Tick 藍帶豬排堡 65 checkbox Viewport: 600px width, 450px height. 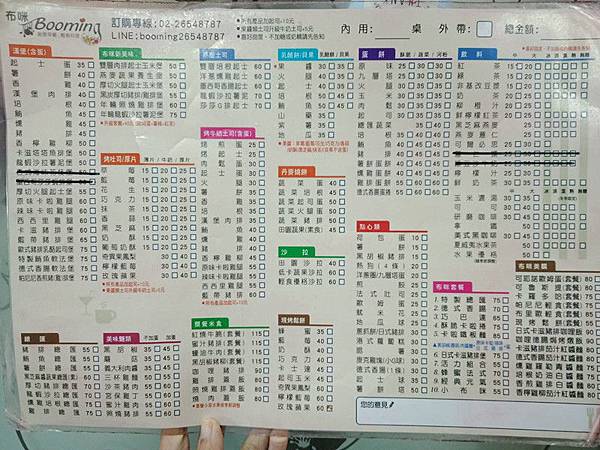pos(94,240)
